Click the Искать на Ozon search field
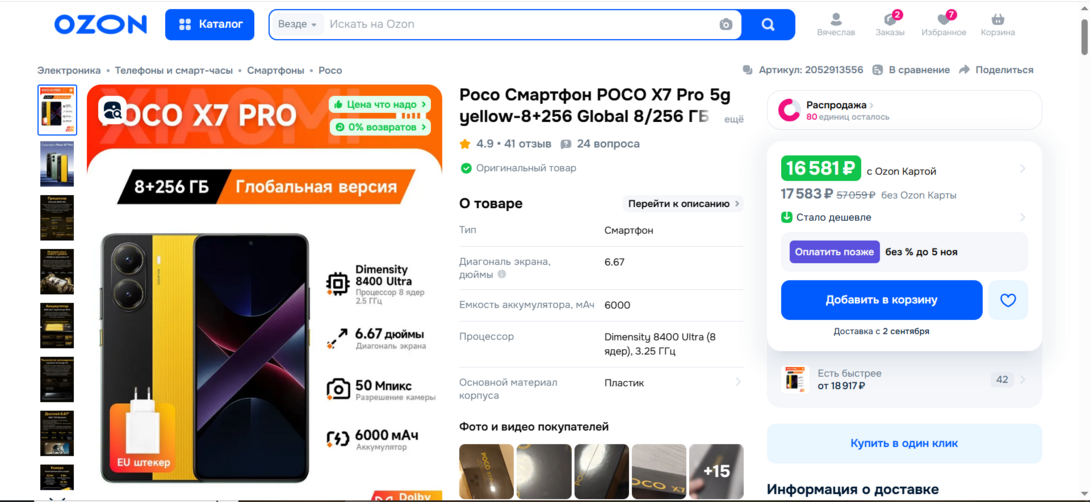Viewport: 1090px width, 502px height. point(520,25)
